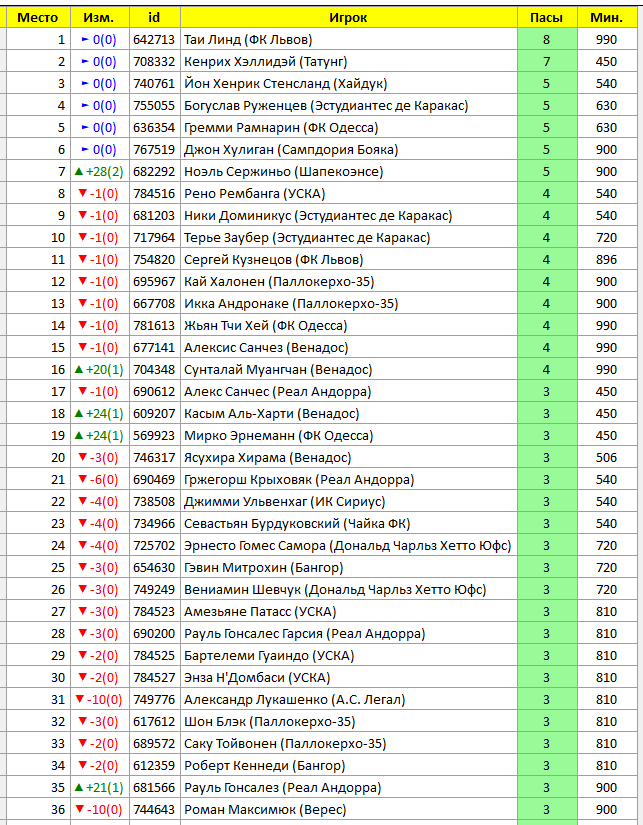Select id cell 642713
This screenshot has width=643, height=825.
155,39
